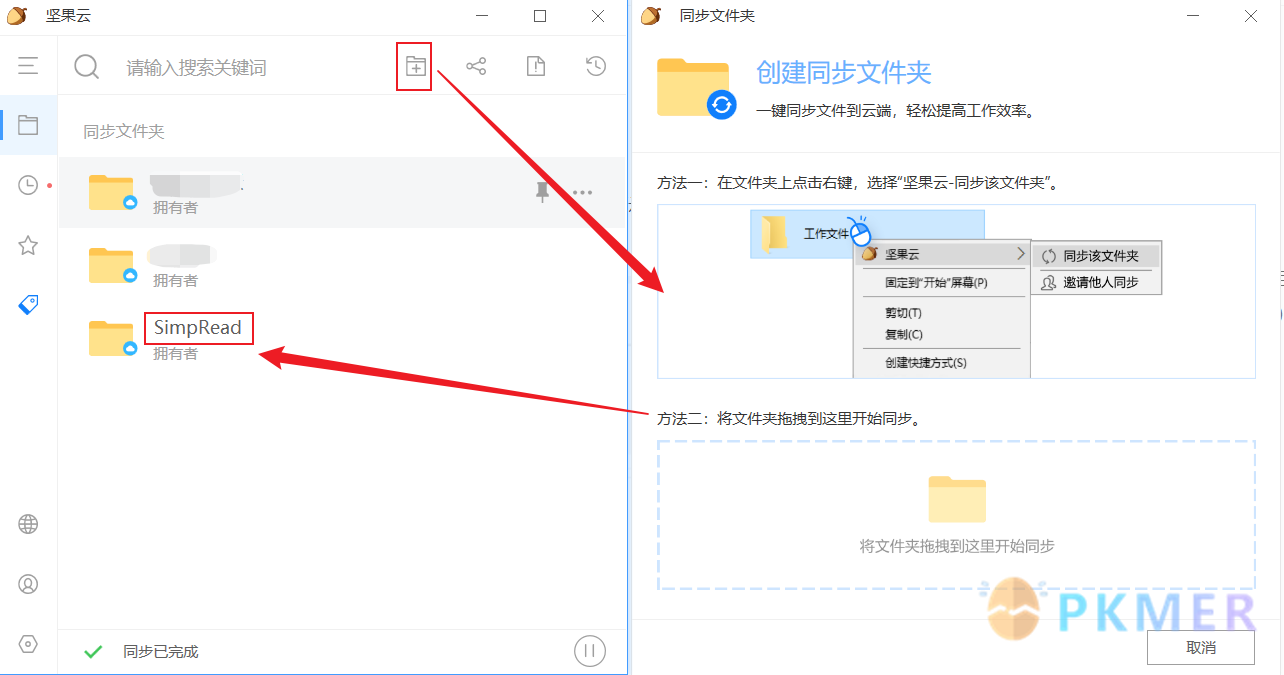Click the 一键同步文件到云端 subtitle text
Screen dimensions: 1284x675
point(897,111)
